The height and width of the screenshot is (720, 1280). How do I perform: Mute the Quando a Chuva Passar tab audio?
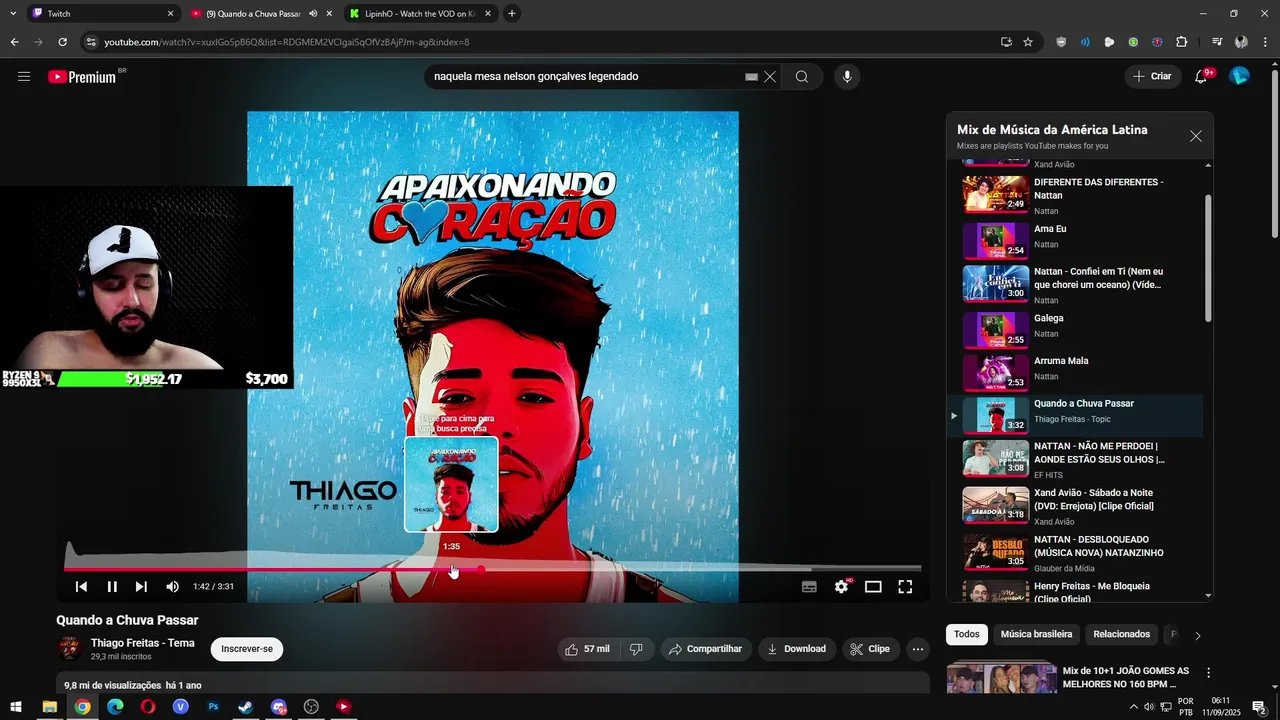tap(313, 14)
